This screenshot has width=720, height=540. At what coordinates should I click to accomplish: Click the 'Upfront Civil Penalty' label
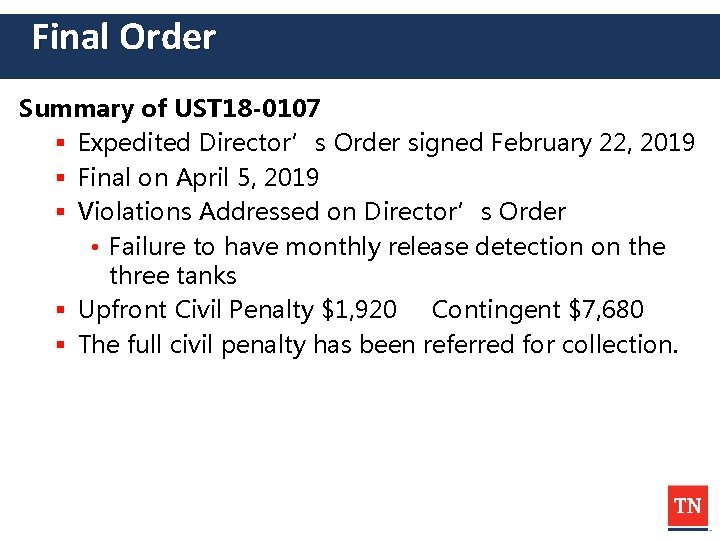coord(196,309)
